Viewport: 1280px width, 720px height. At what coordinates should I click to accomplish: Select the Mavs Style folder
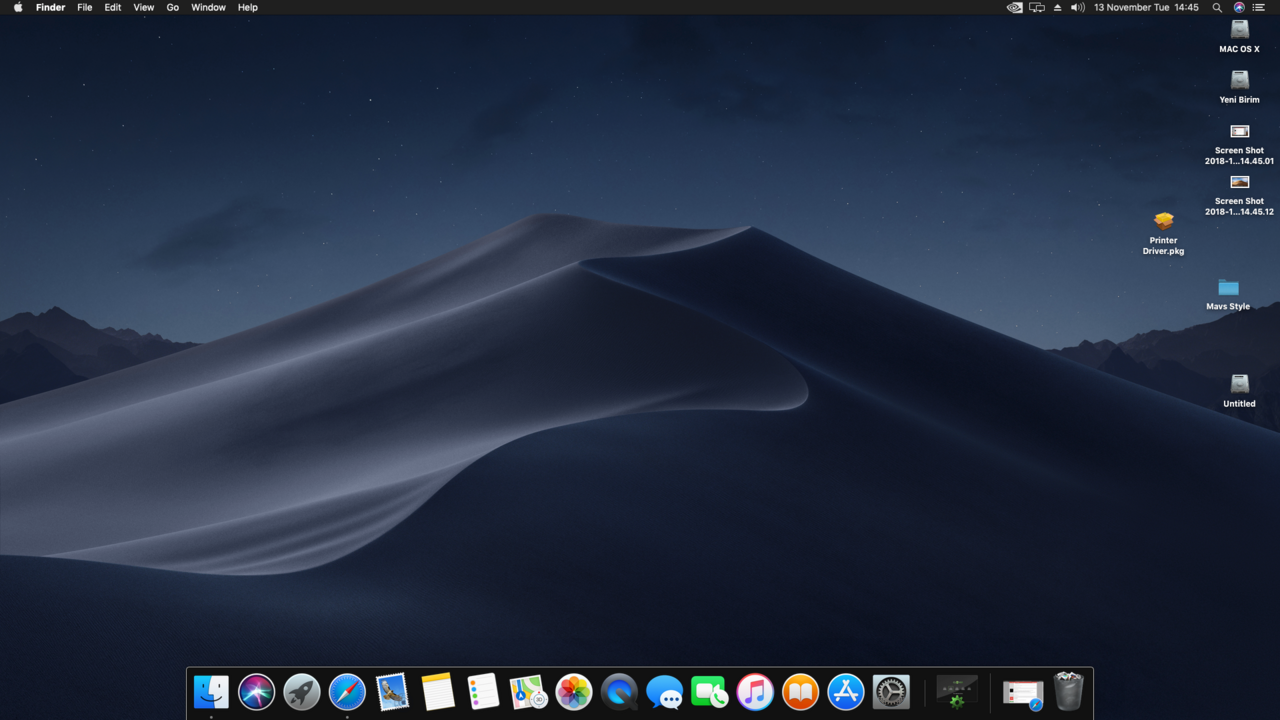click(1228, 288)
